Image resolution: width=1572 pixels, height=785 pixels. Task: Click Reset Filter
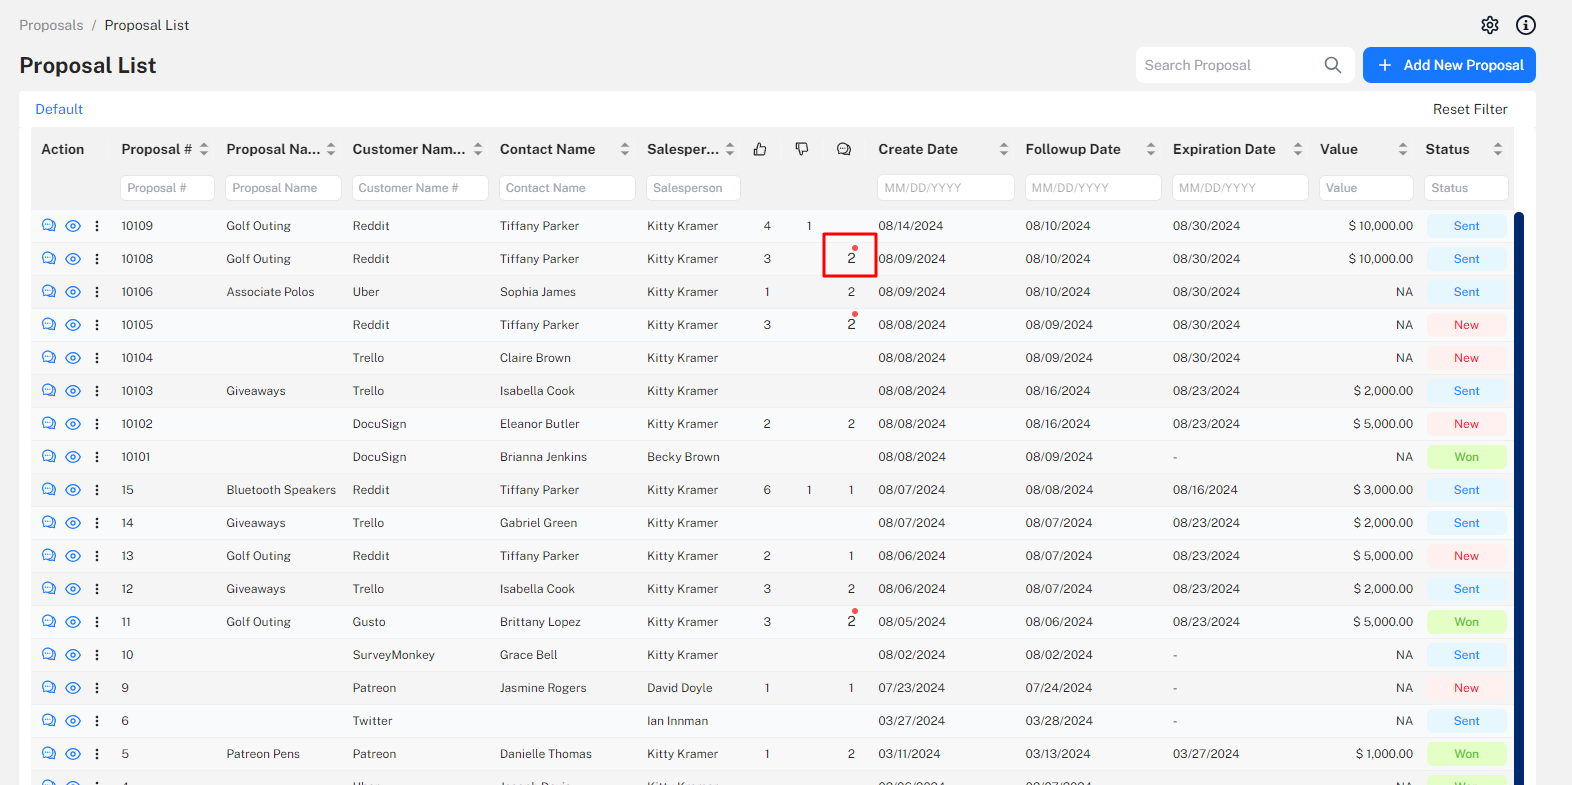[1470, 109]
